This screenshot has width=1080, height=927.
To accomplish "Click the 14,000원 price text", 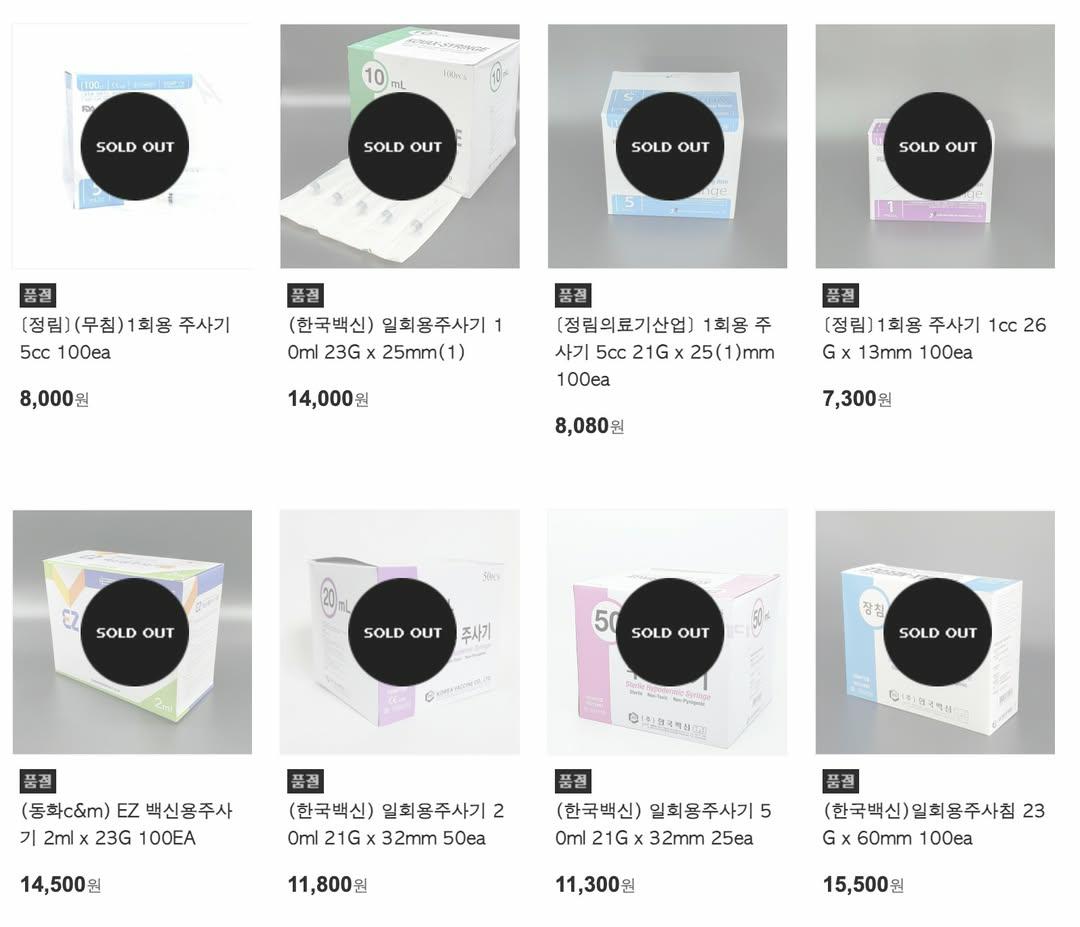I will tap(328, 399).
